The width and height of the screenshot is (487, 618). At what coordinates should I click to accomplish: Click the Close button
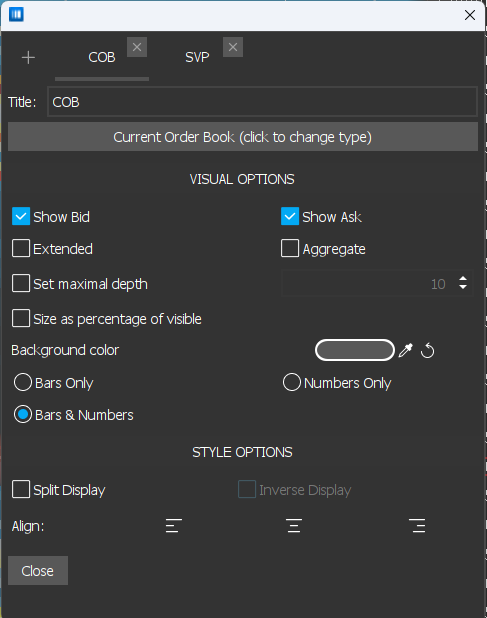38,570
